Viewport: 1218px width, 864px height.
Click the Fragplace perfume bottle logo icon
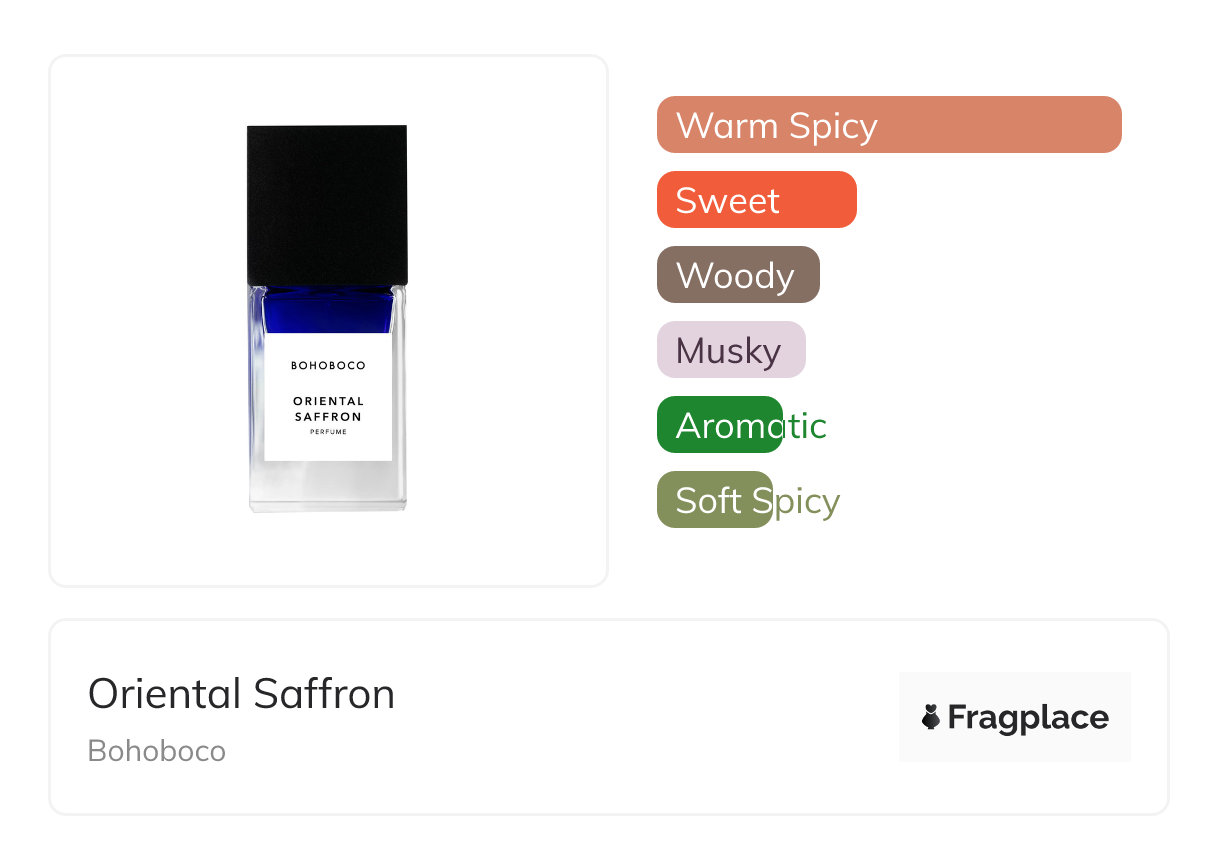click(x=931, y=717)
